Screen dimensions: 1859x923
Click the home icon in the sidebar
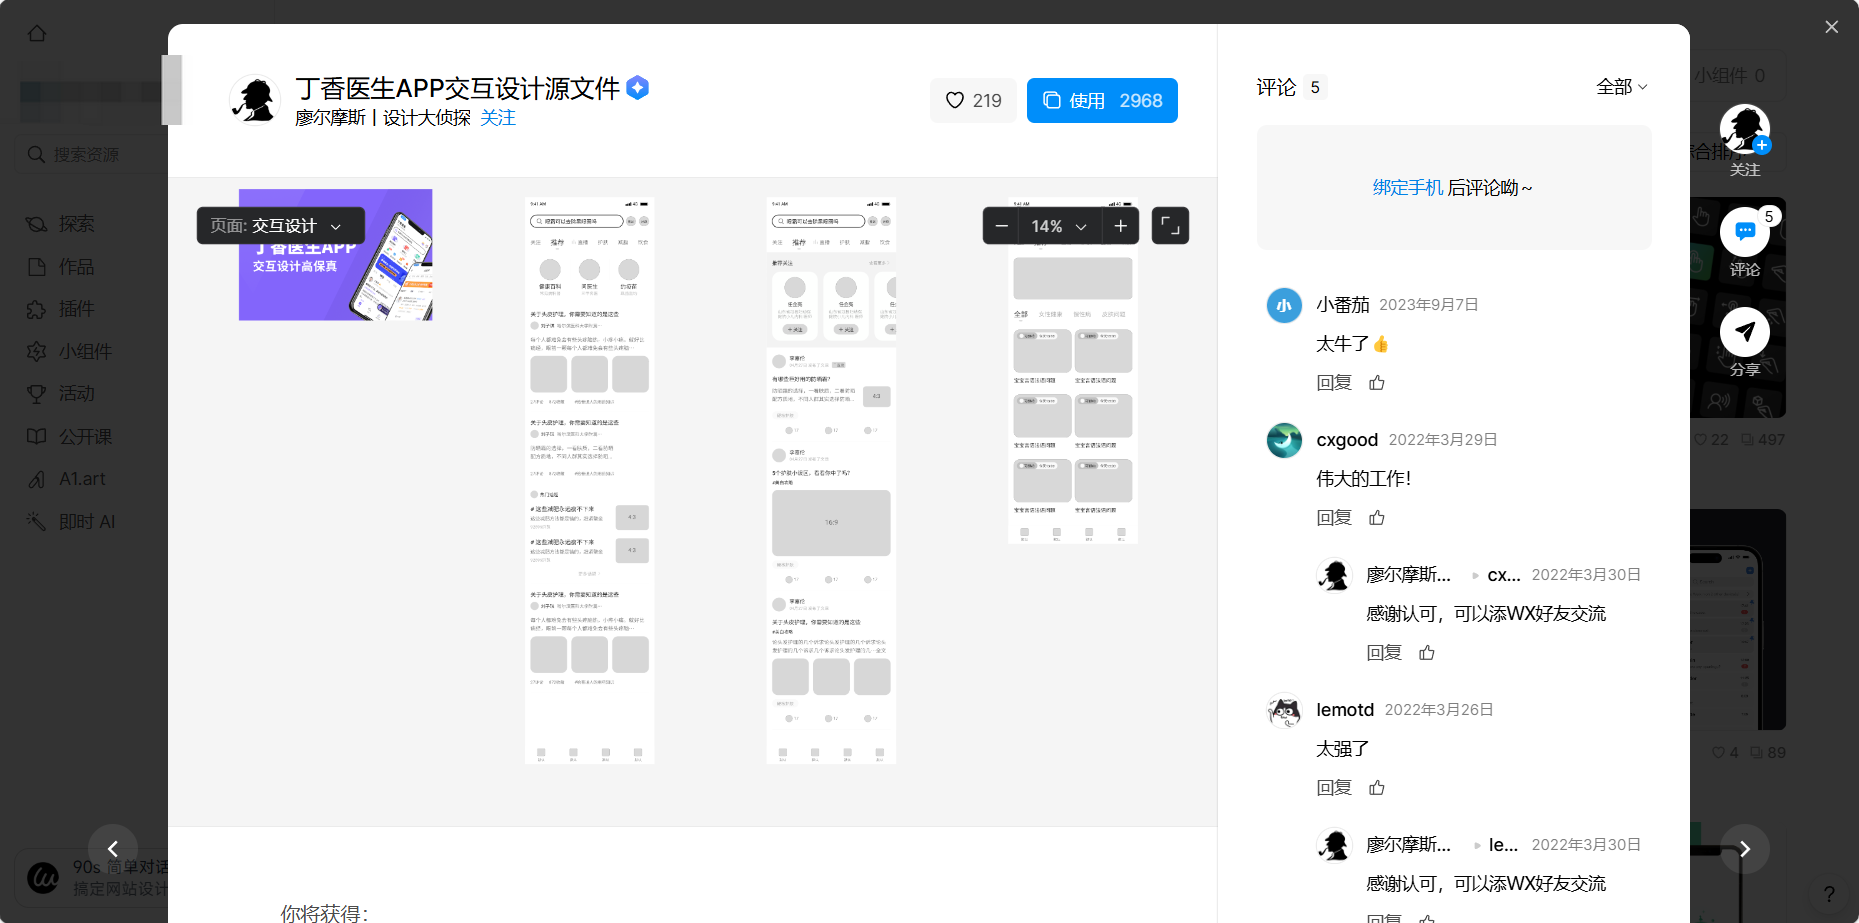pyautogui.click(x=37, y=33)
